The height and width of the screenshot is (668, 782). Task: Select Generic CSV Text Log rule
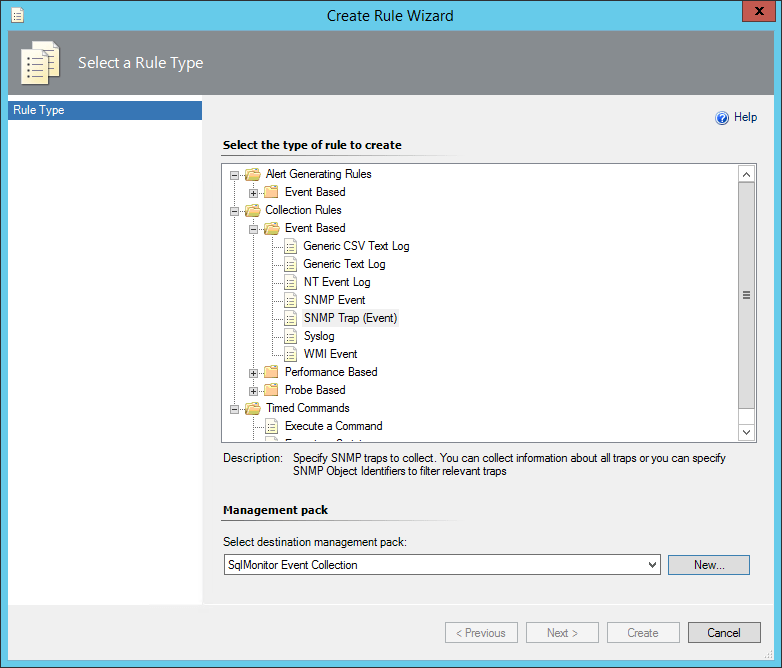pyautogui.click(x=356, y=246)
